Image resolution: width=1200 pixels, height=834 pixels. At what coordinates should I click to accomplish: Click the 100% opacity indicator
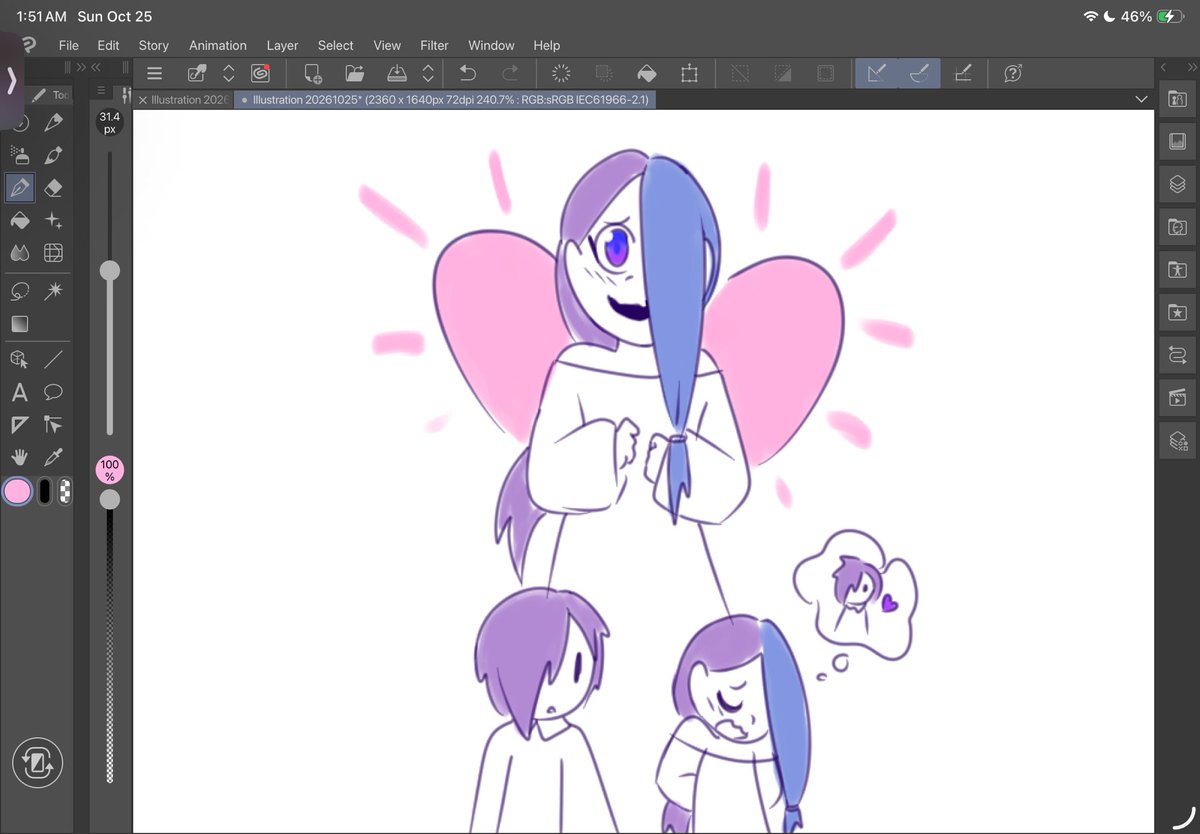coord(109,470)
